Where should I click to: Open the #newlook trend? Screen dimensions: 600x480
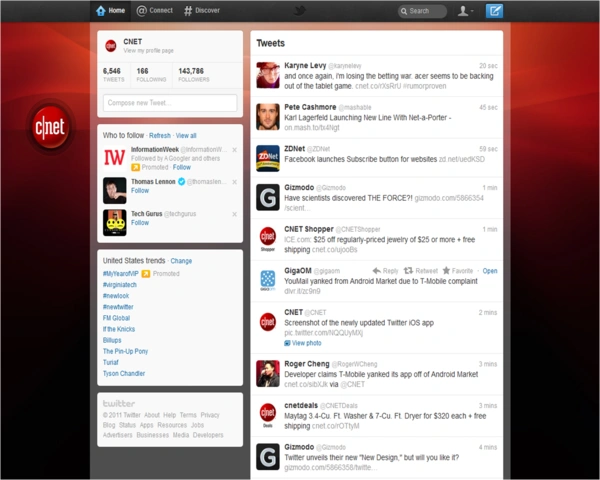coord(116,296)
